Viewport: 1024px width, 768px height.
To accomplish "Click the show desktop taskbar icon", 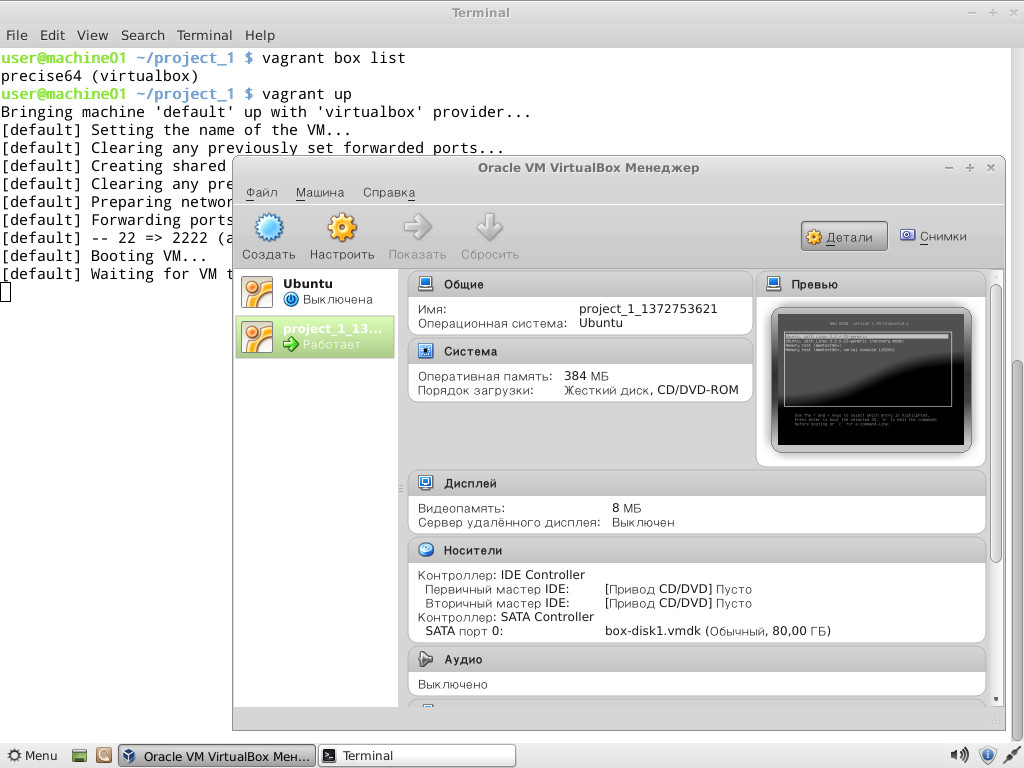I will (79, 756).
